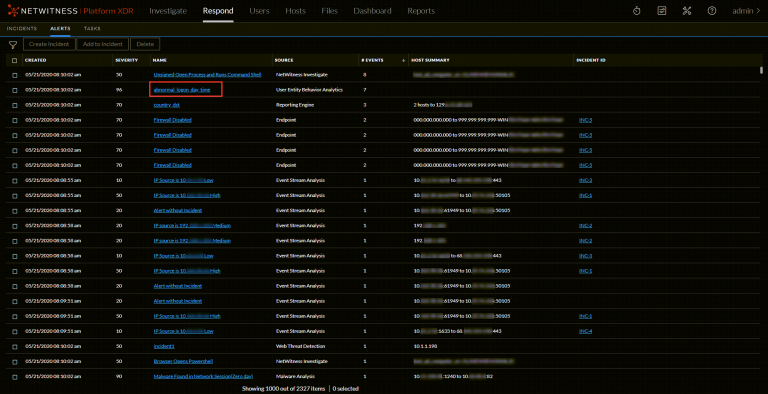Open the Dashboard menu

372,11
